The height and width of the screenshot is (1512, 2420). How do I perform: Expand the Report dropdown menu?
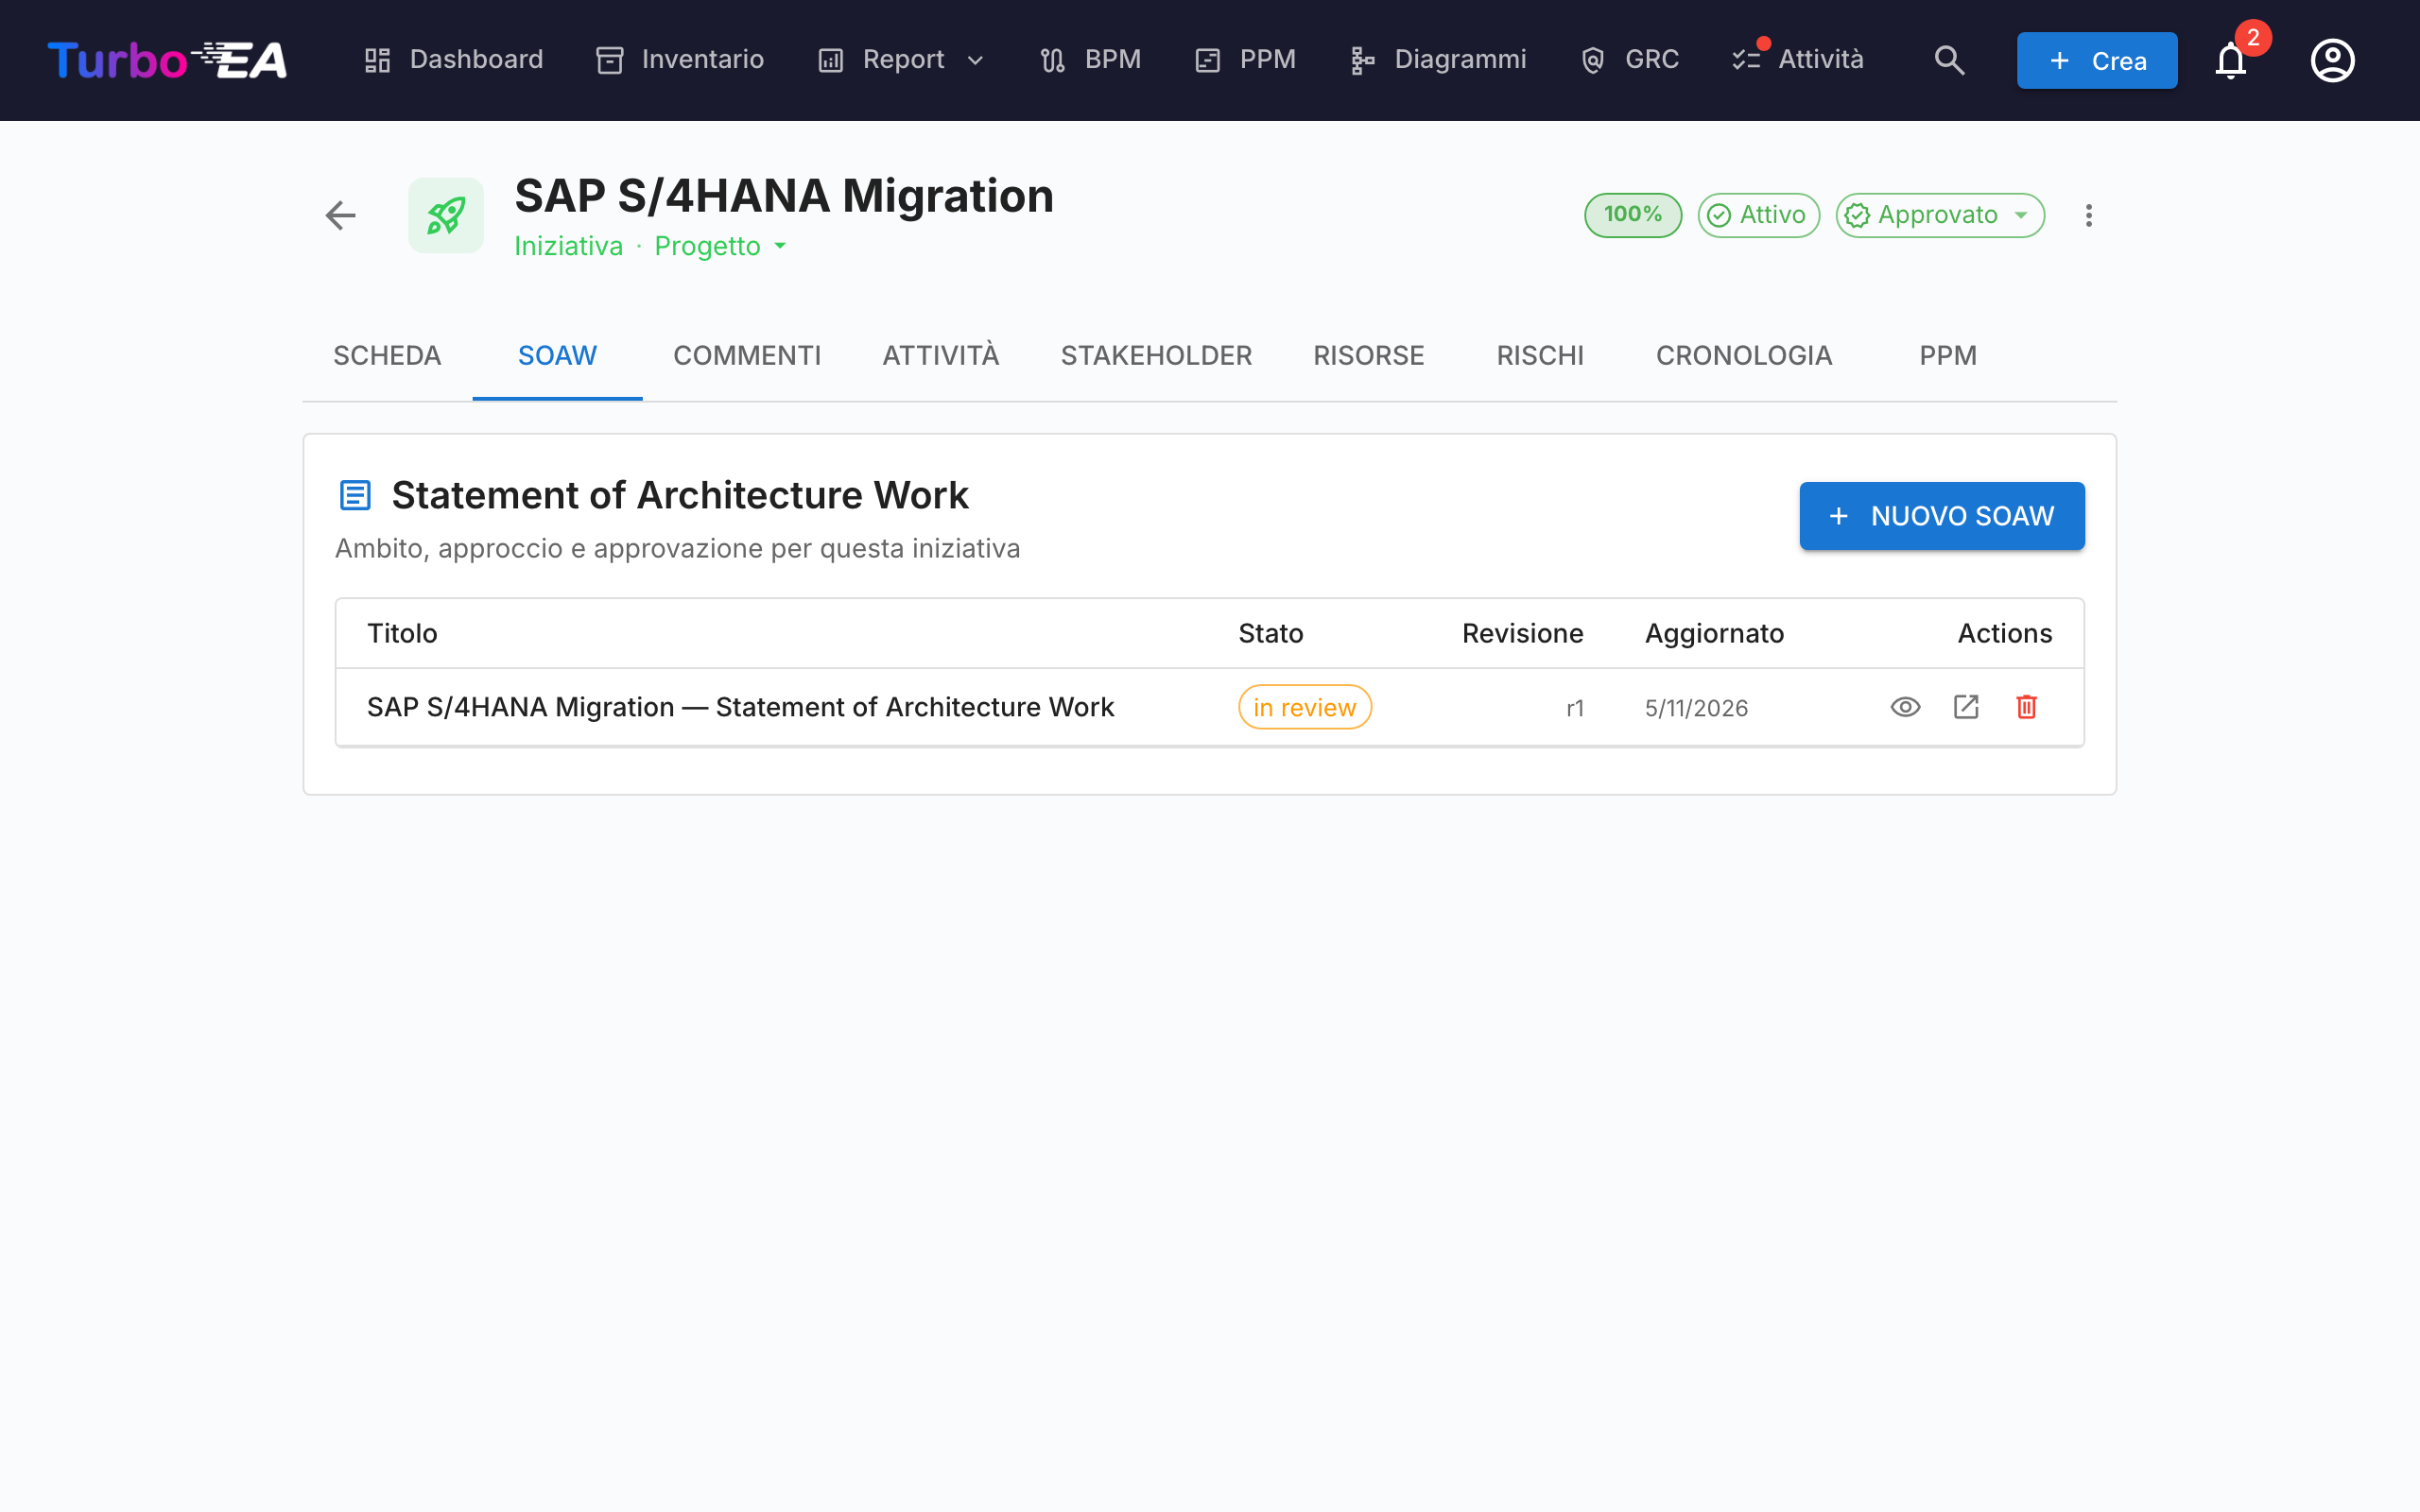901,60
